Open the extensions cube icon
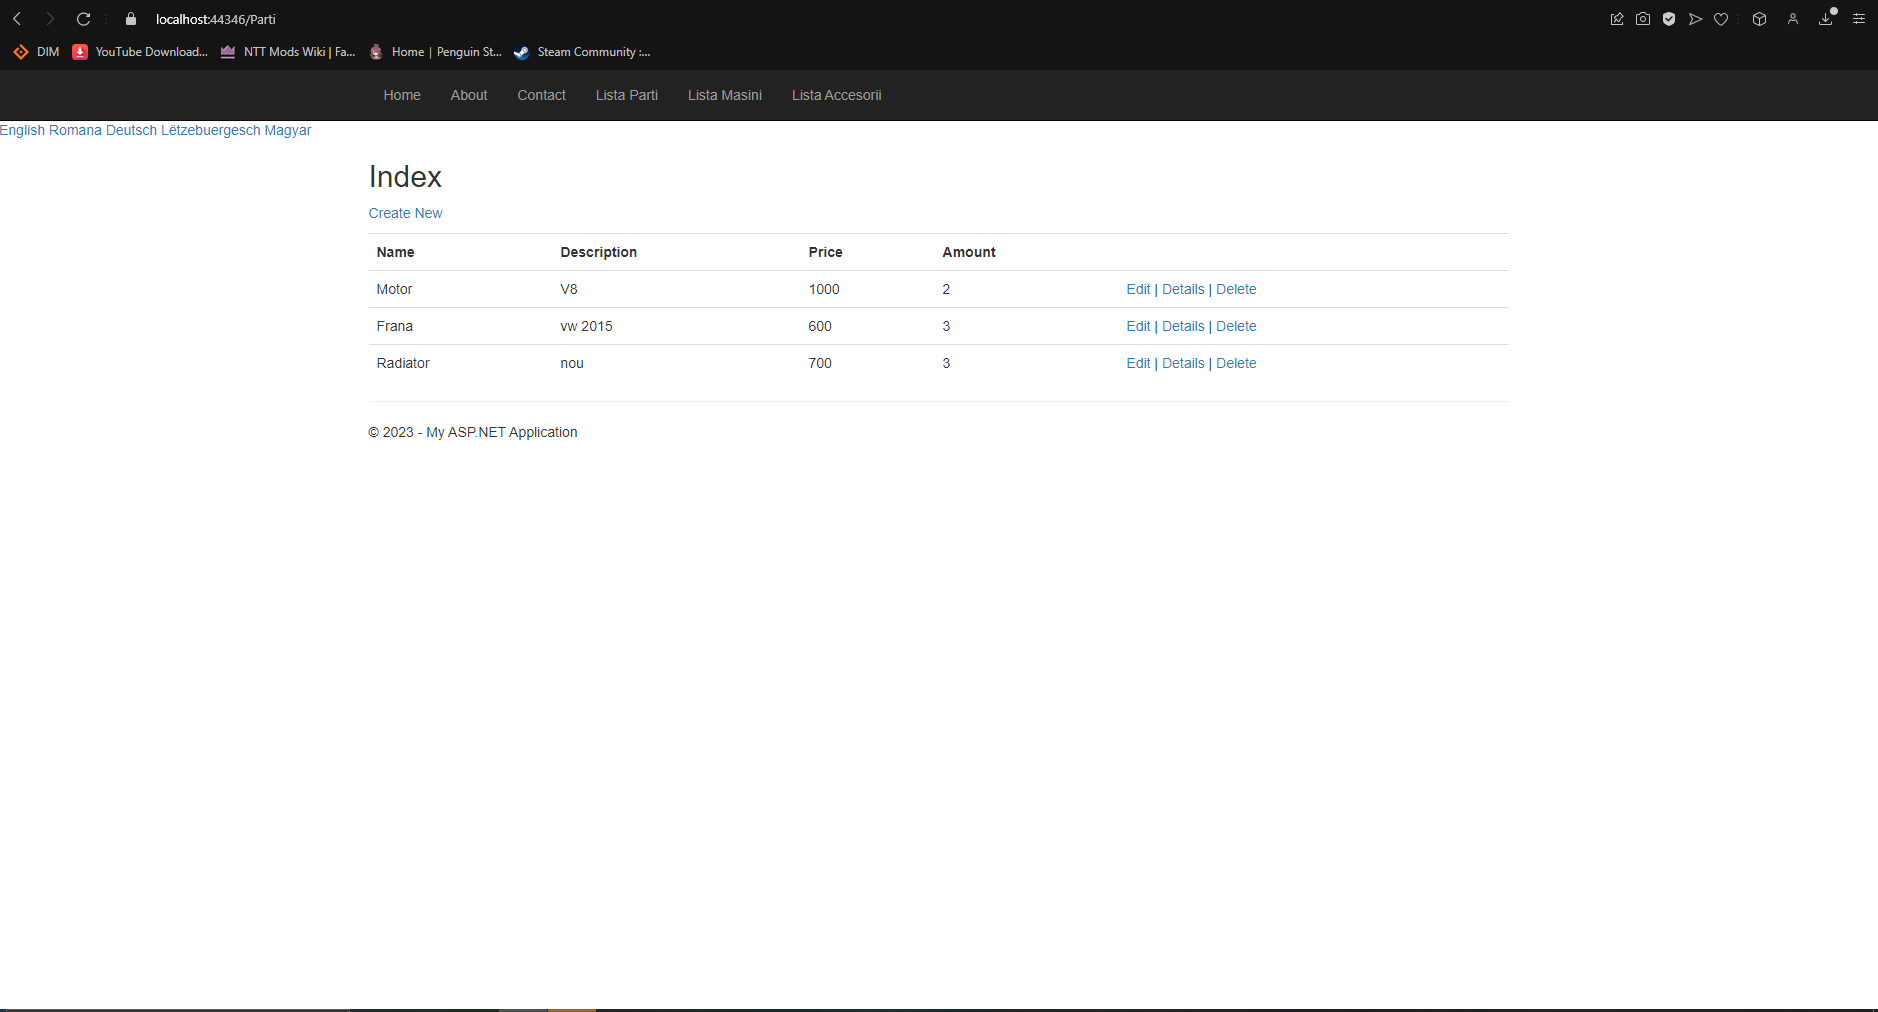The height and width of the screenshot is (1012, 1878). pyautogui.click(x=1759, y=18)
